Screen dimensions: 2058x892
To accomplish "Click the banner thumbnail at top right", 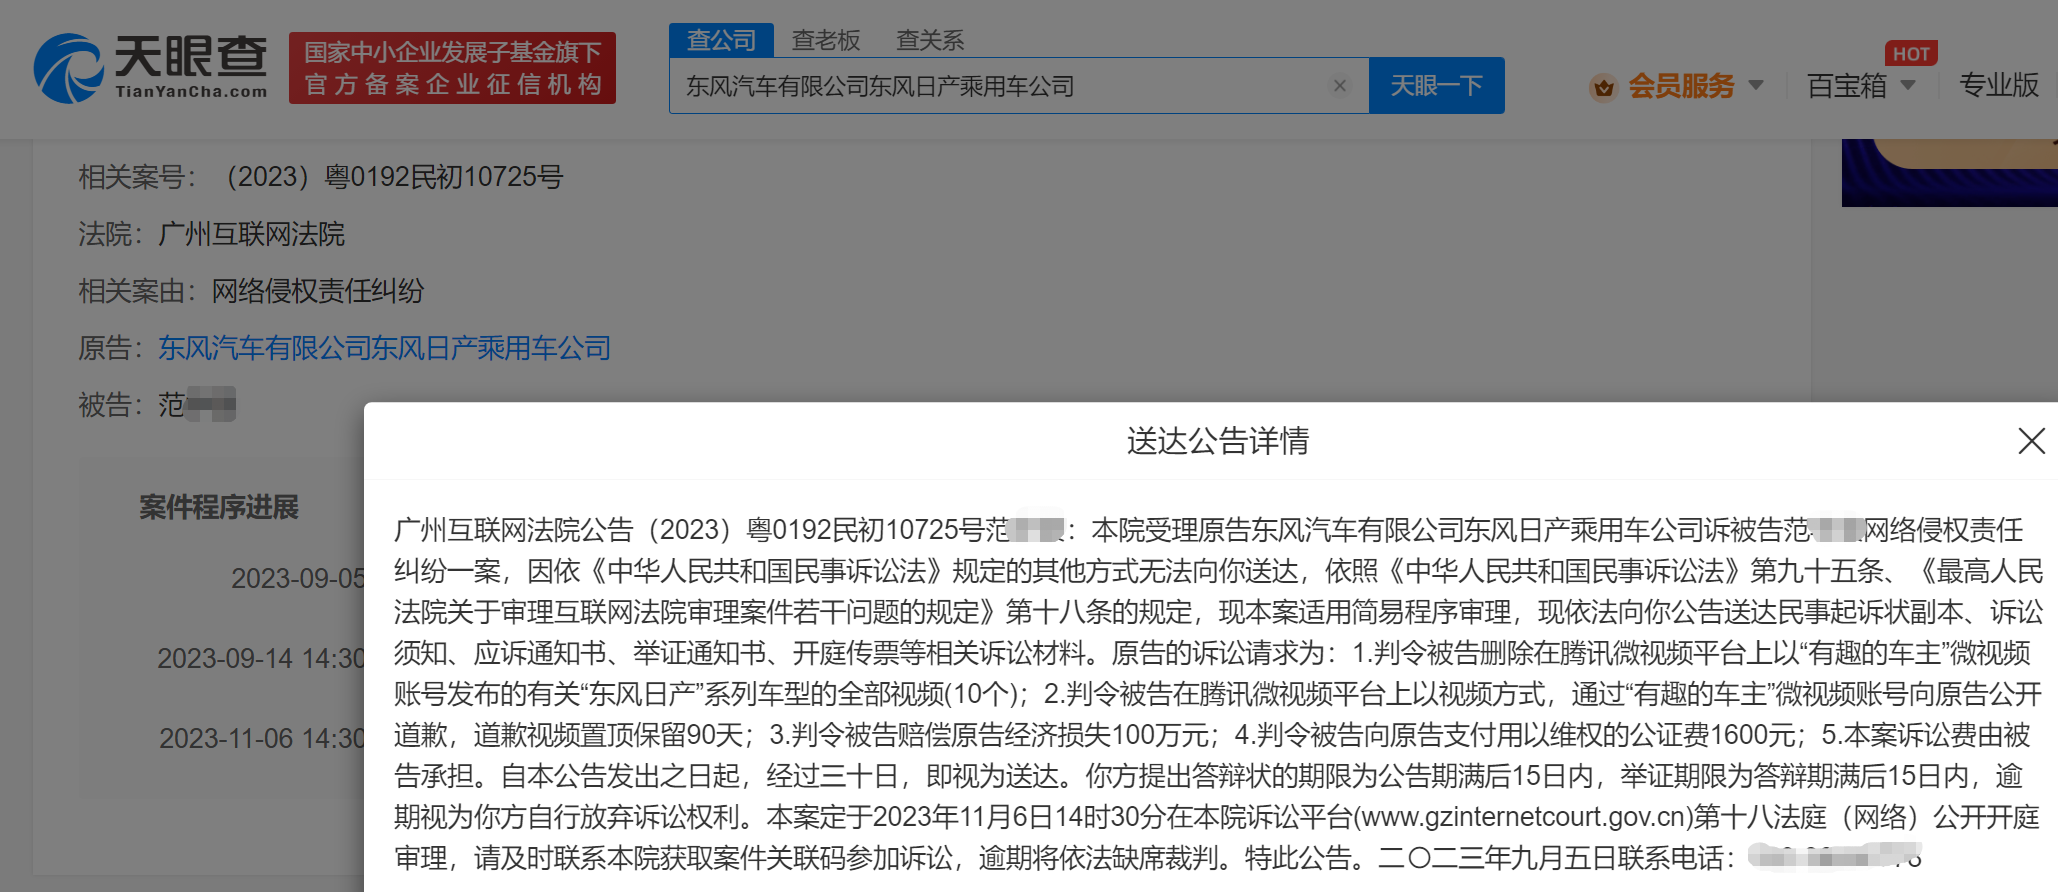I will pyautogui.click(x=1949, y=173).
